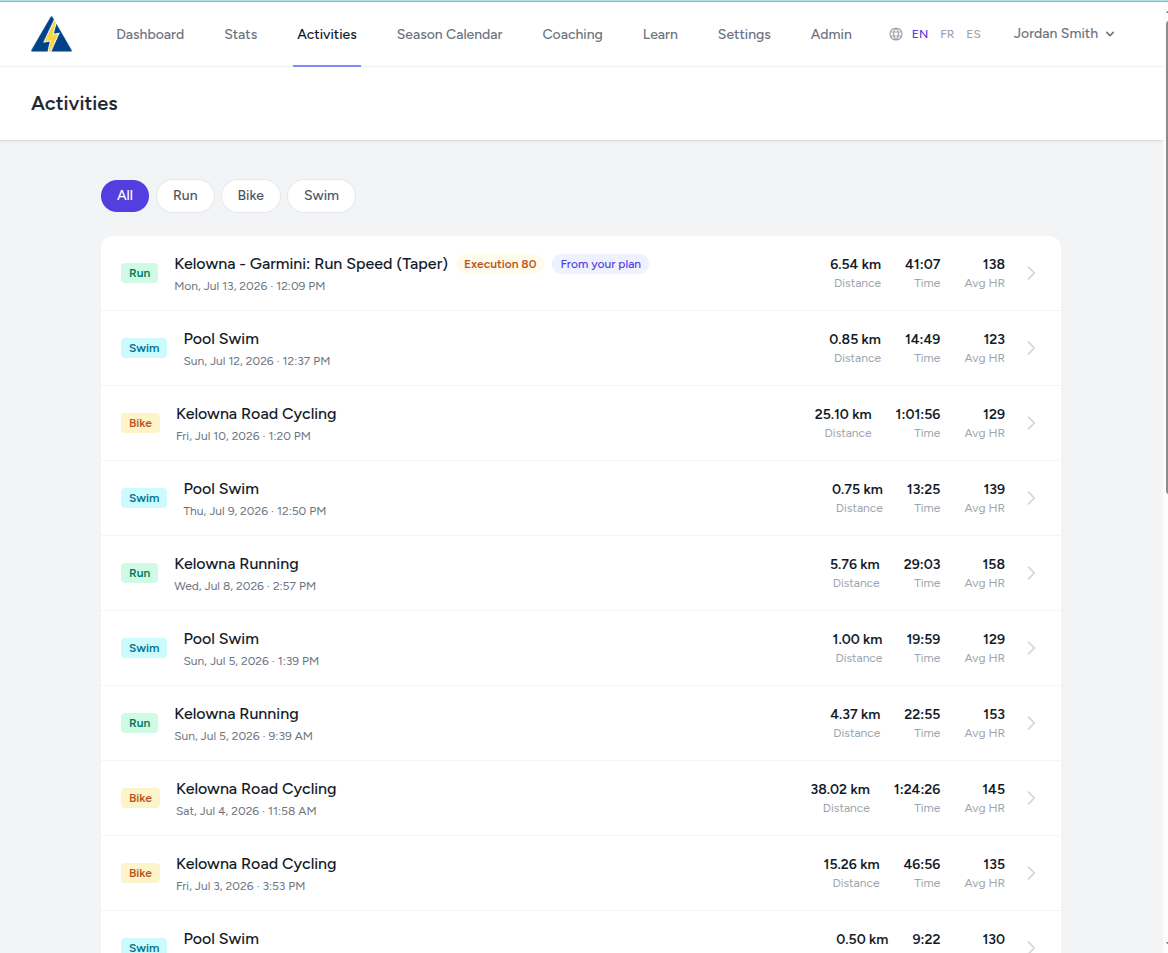This screenshot has width=1168, height=953.
Task: Click the 1:24:26 time value
Action: (917, 789)
